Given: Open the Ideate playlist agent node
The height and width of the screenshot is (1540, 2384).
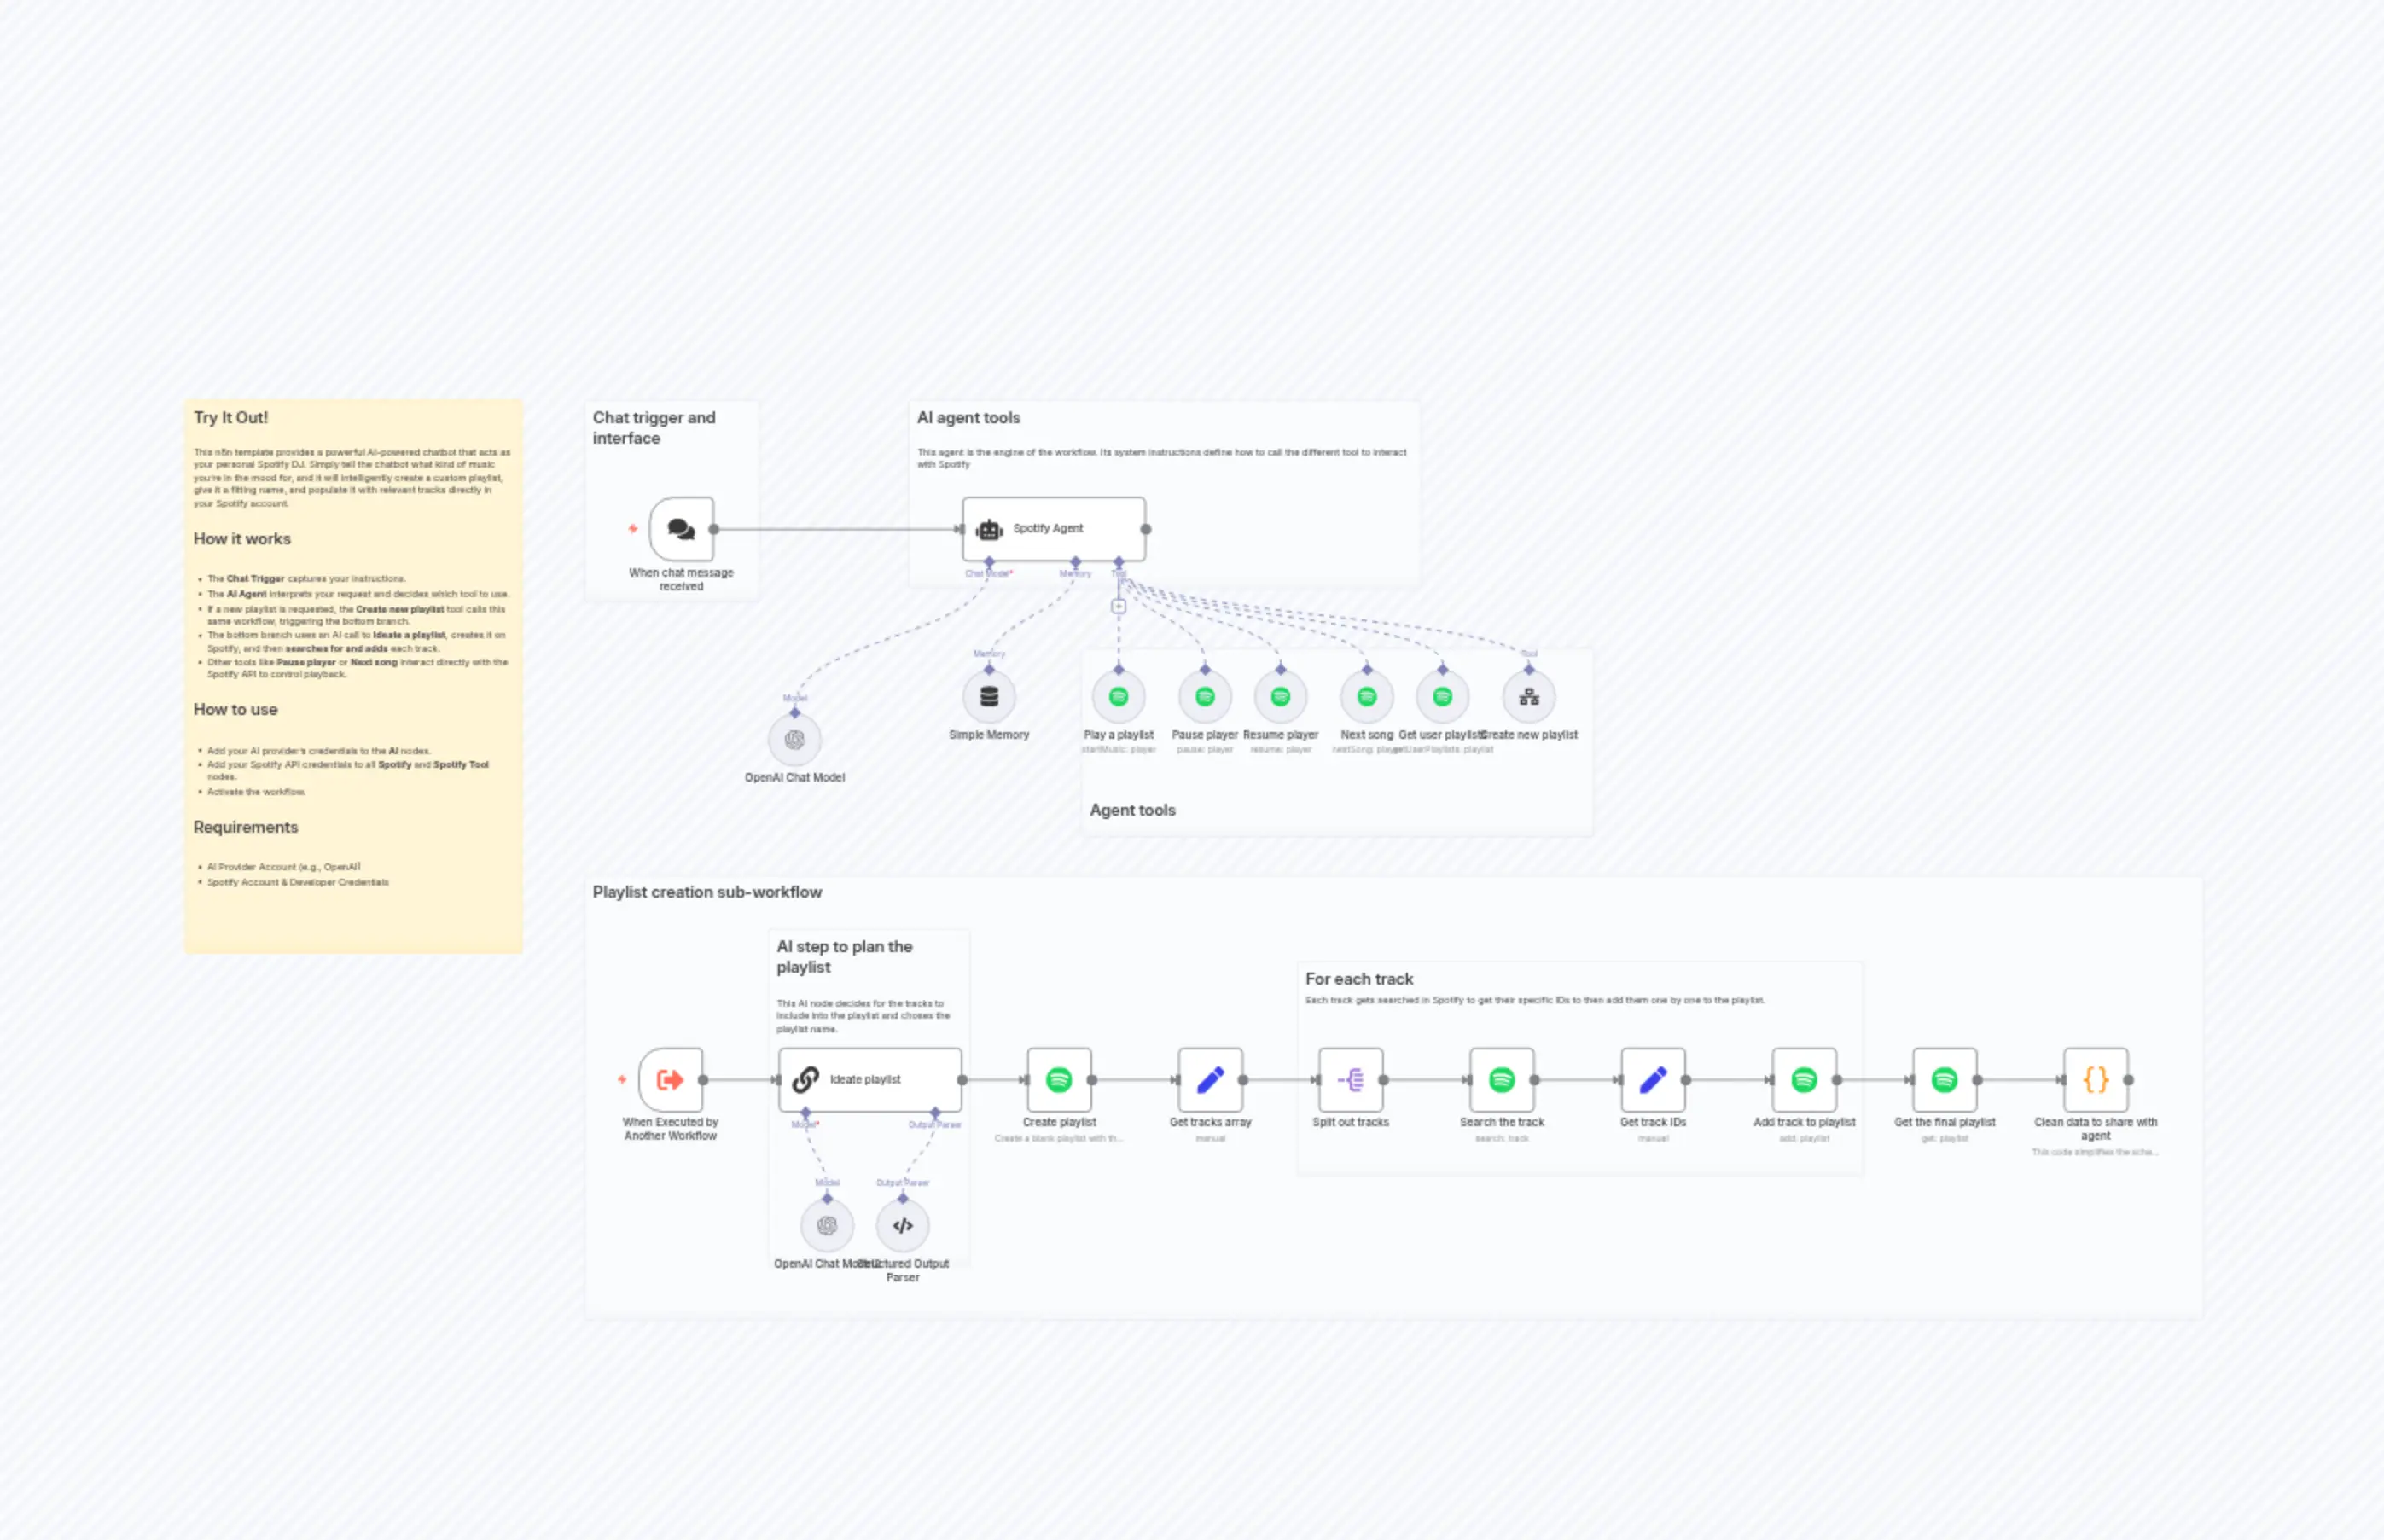Looking at the screenshot, I should coord(869,1080).
